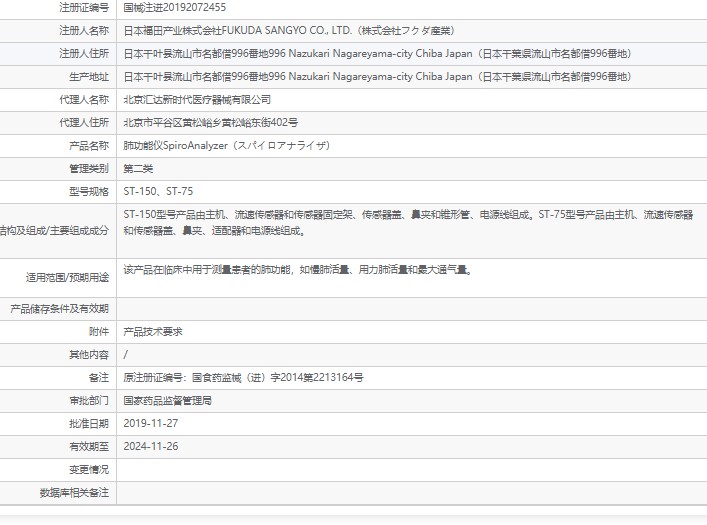Select the production address value beside 生产地址
The width and height of the screenshot is (707, 525).
(377, 77)
